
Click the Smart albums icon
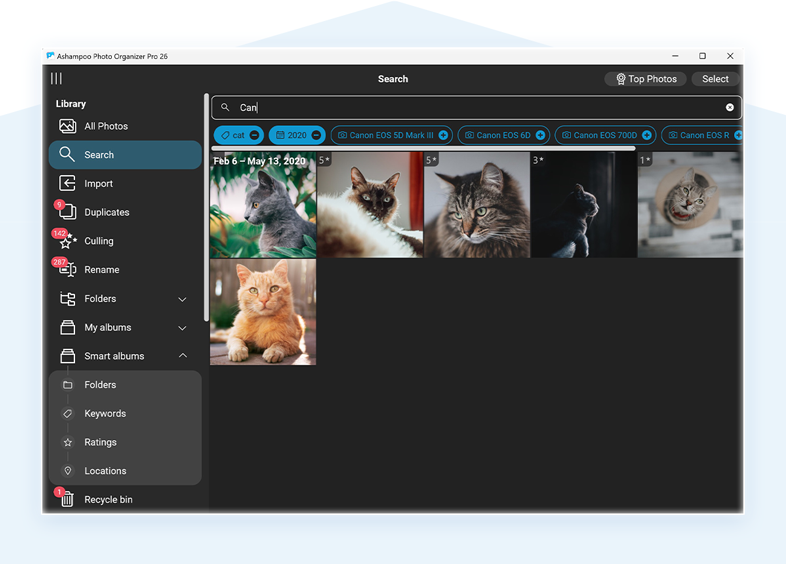pyautogui.click(x=67, y=356)
